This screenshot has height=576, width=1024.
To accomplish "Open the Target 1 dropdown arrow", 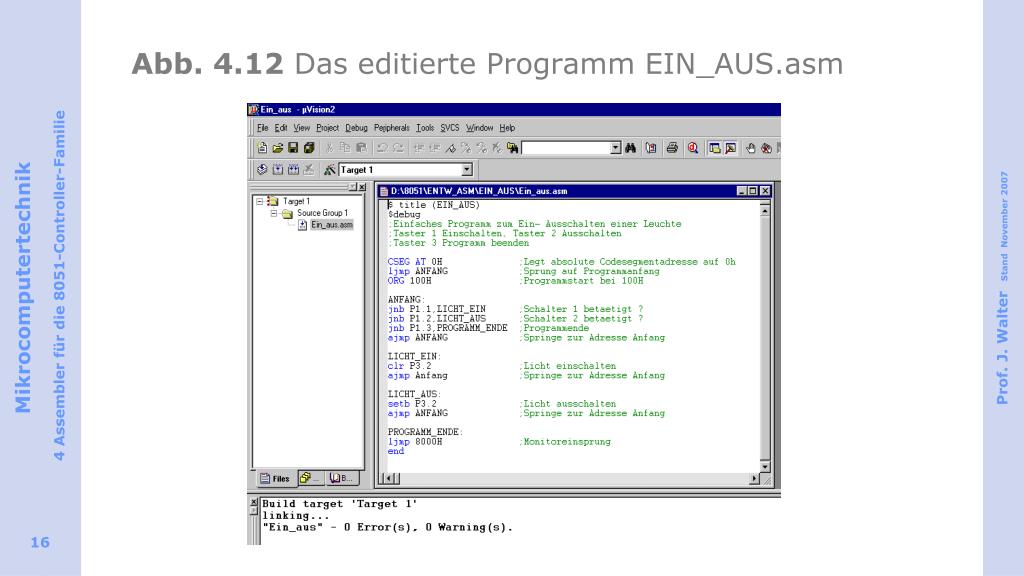I will [x=467, y=170].
